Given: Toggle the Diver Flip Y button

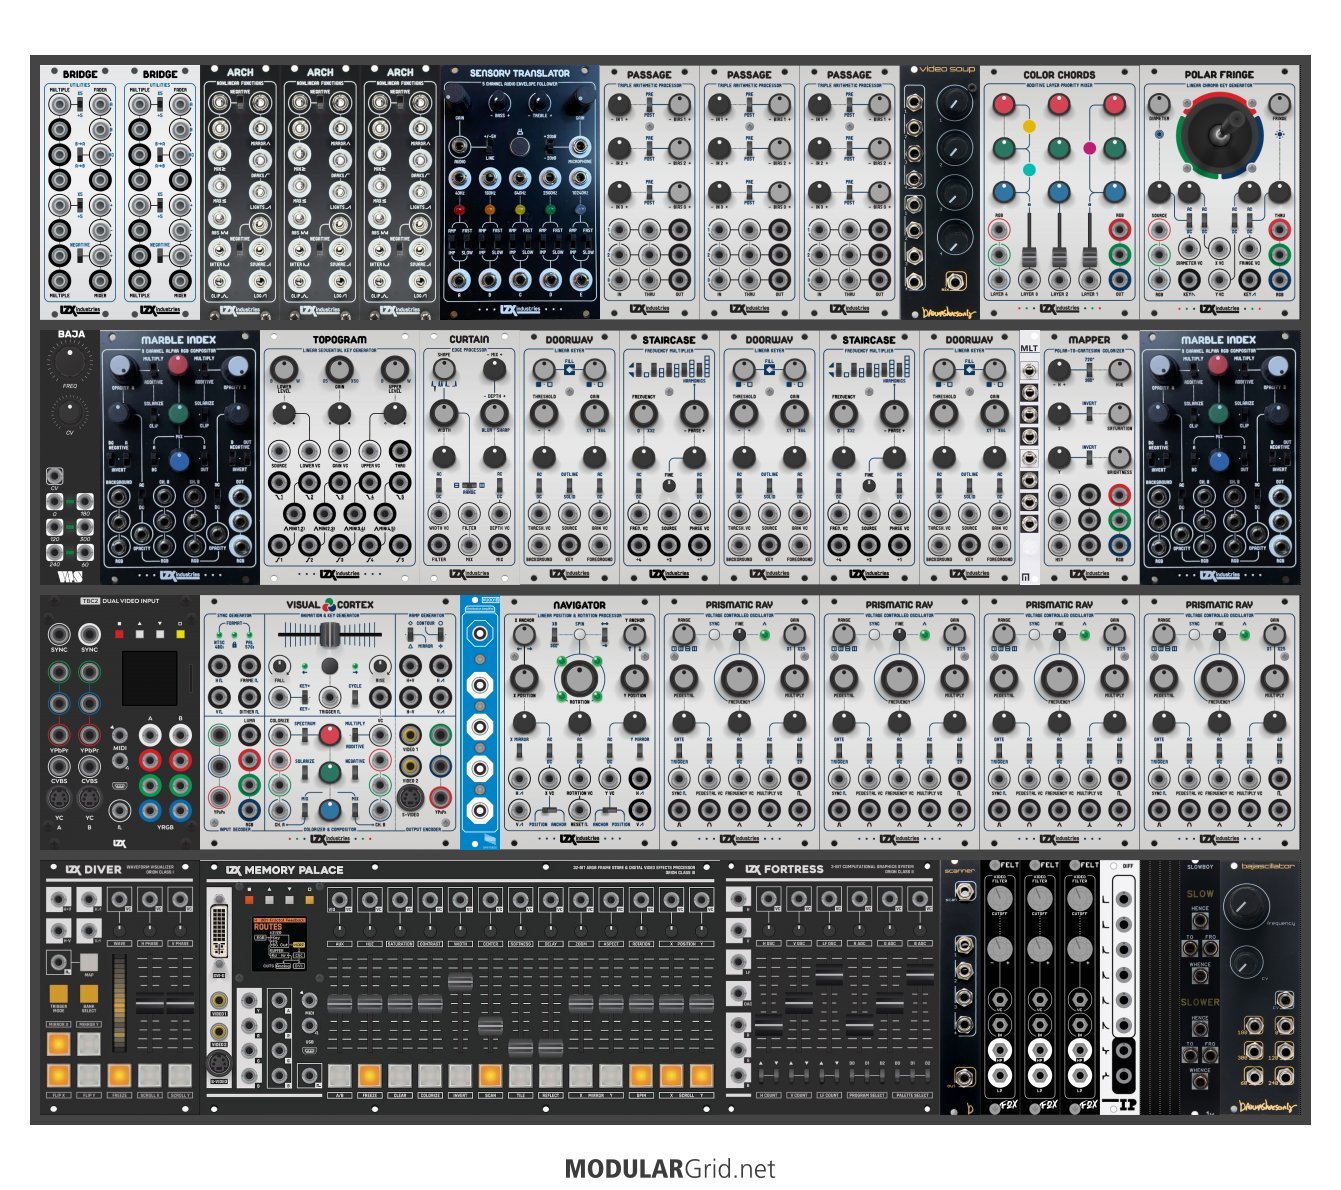Looking at the screenshot, I should (89, 1076).
